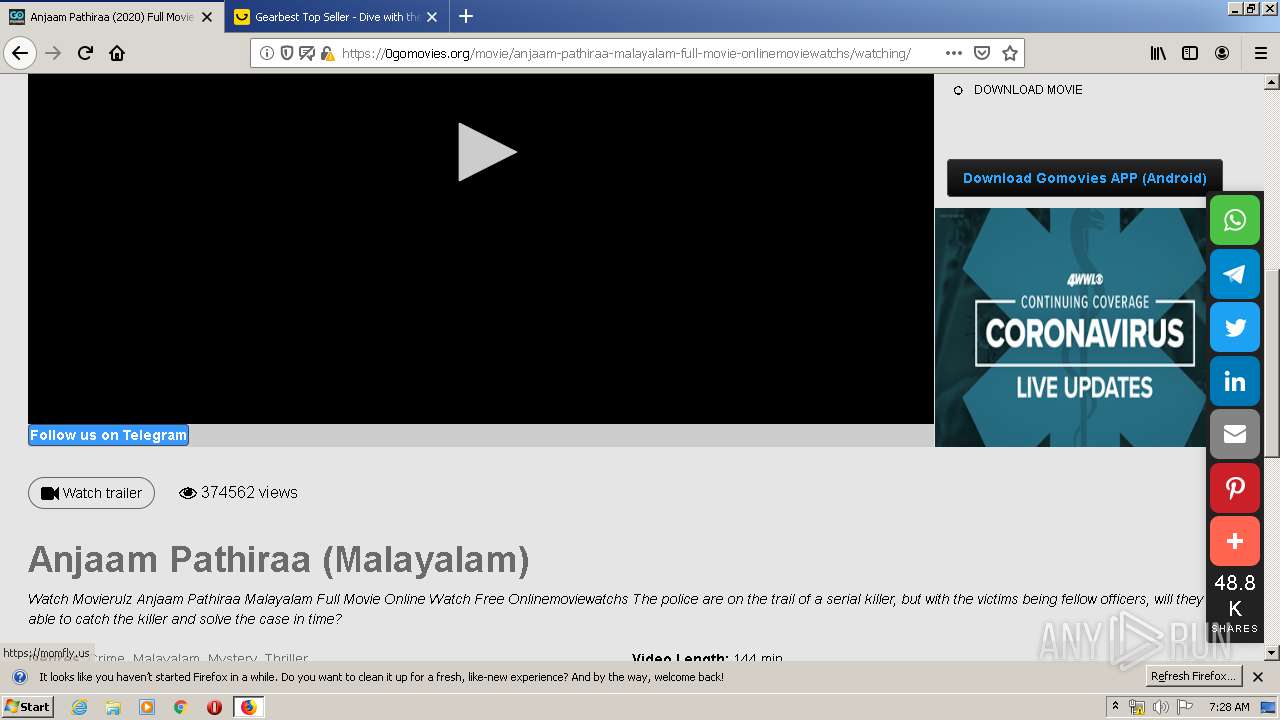This screenshot has height=720, width=1280.
Task: Open tracking protection shield icon
Action: coord(287,53)
